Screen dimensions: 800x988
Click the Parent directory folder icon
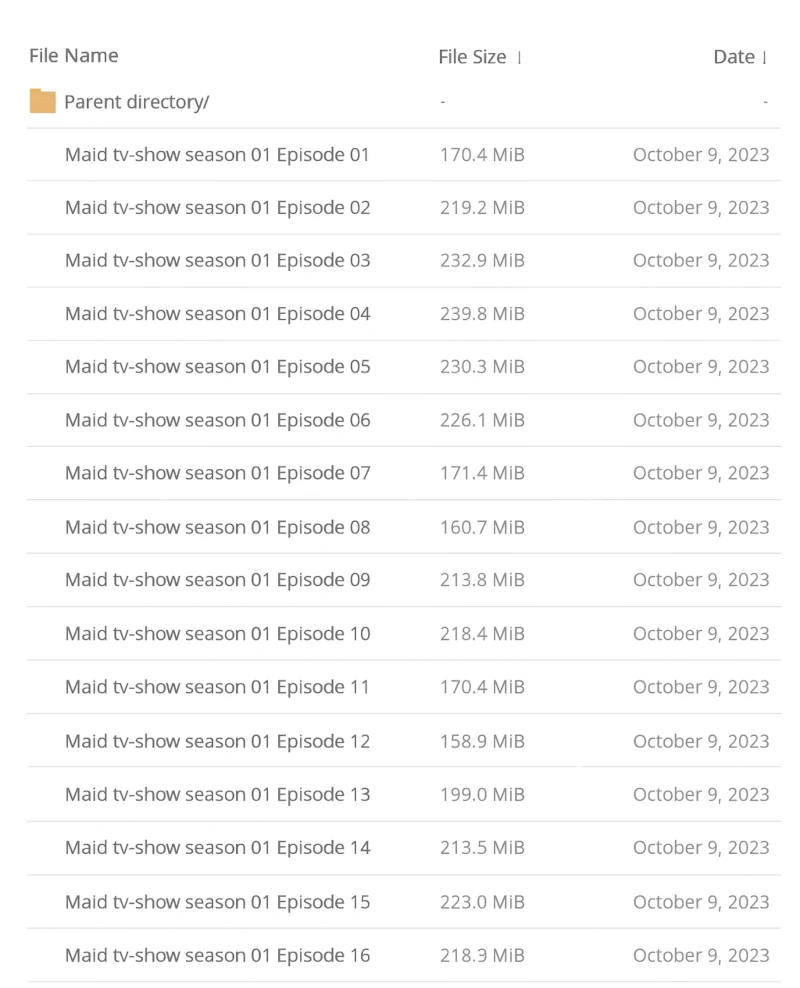tap(42, 102)
